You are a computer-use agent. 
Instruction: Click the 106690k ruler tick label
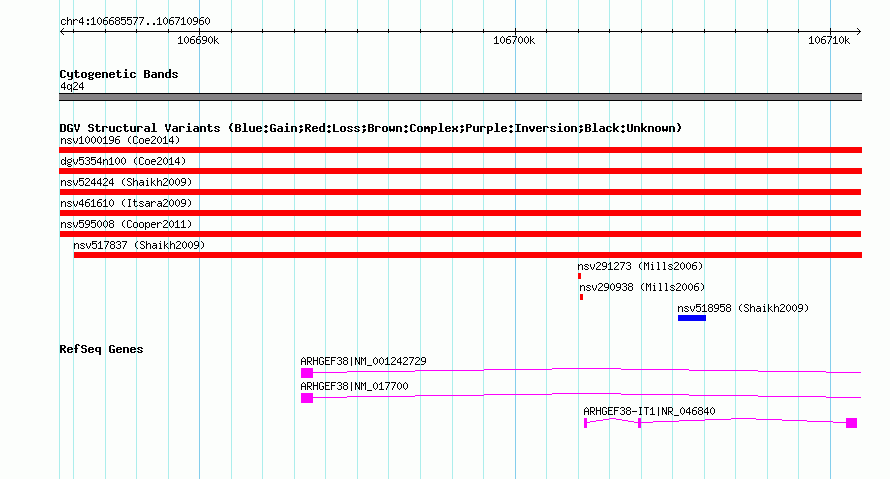[x=198, y=41]
